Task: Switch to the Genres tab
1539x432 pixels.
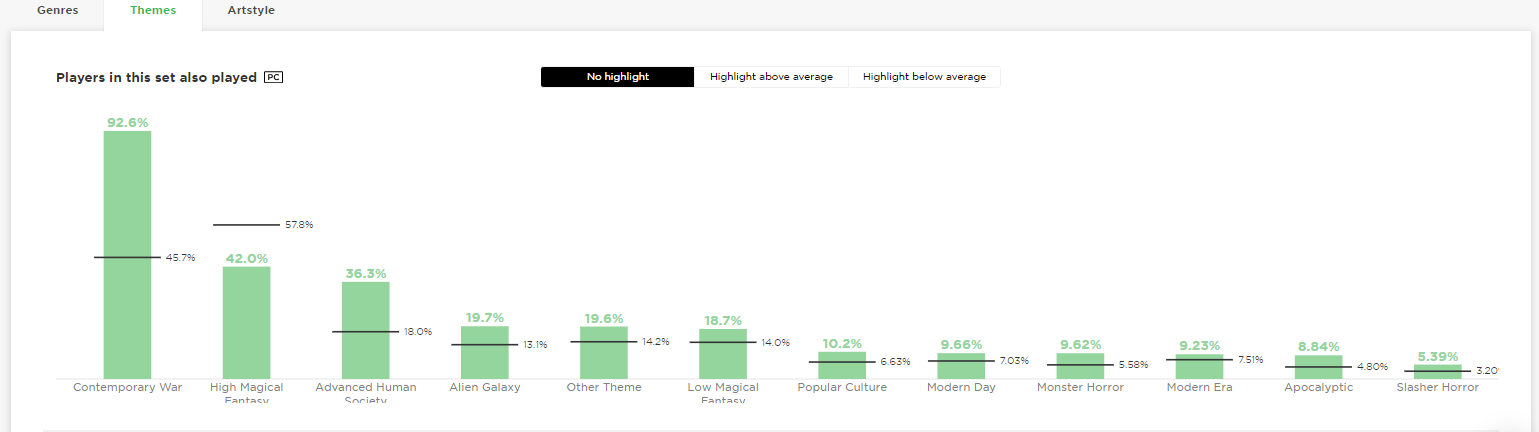Action: 57,11
